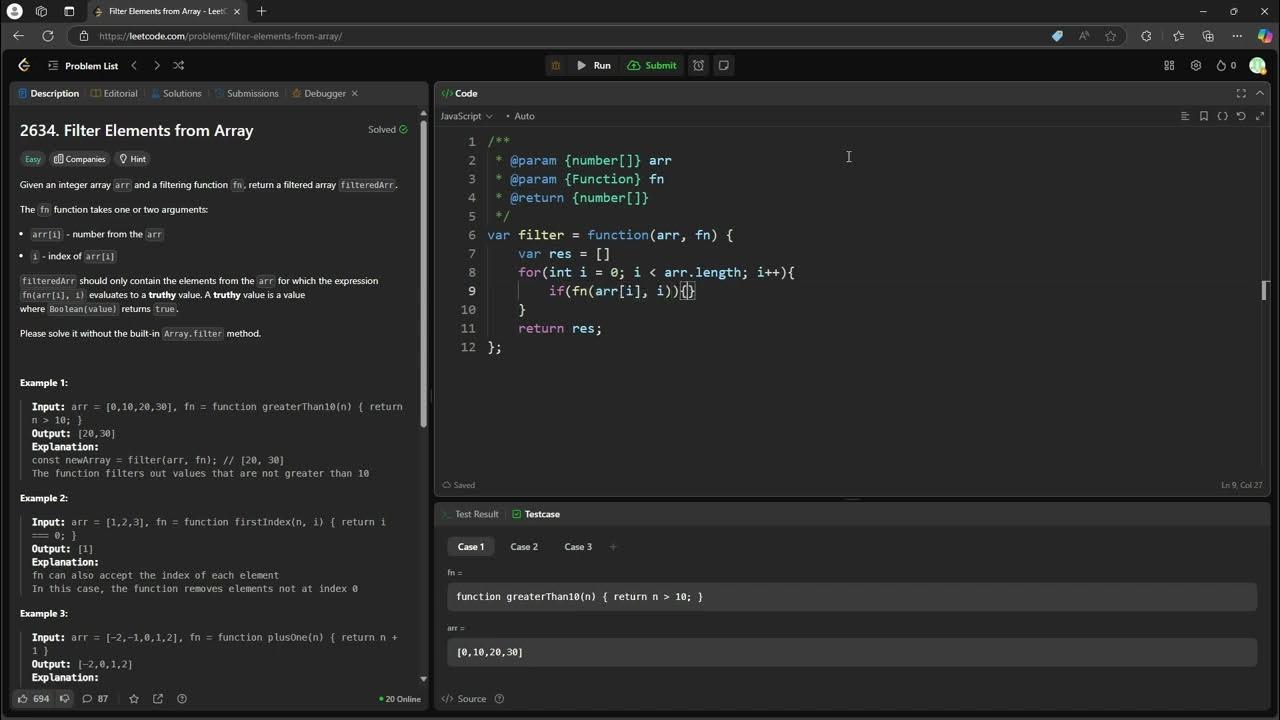This screenshot has width=1280, height=720.
Task: Click the streak flame counter
Action: pyautogui.click(x=1226, y=65)
